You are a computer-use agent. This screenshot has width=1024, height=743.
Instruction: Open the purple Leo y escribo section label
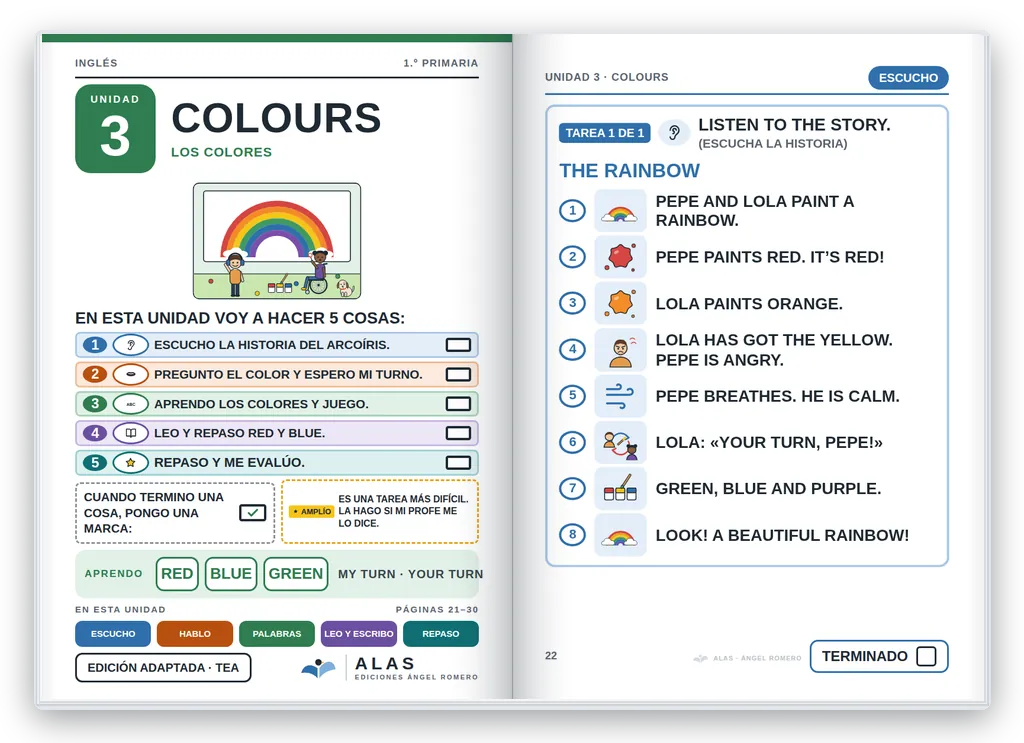[x=359, y=634]
